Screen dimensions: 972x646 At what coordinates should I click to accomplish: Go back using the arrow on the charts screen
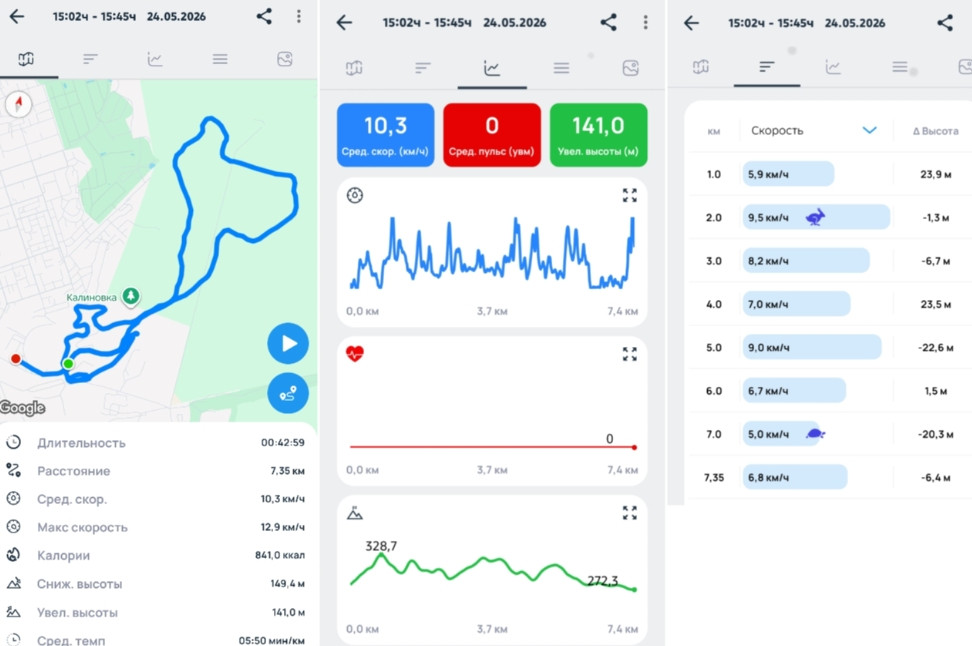344,23
